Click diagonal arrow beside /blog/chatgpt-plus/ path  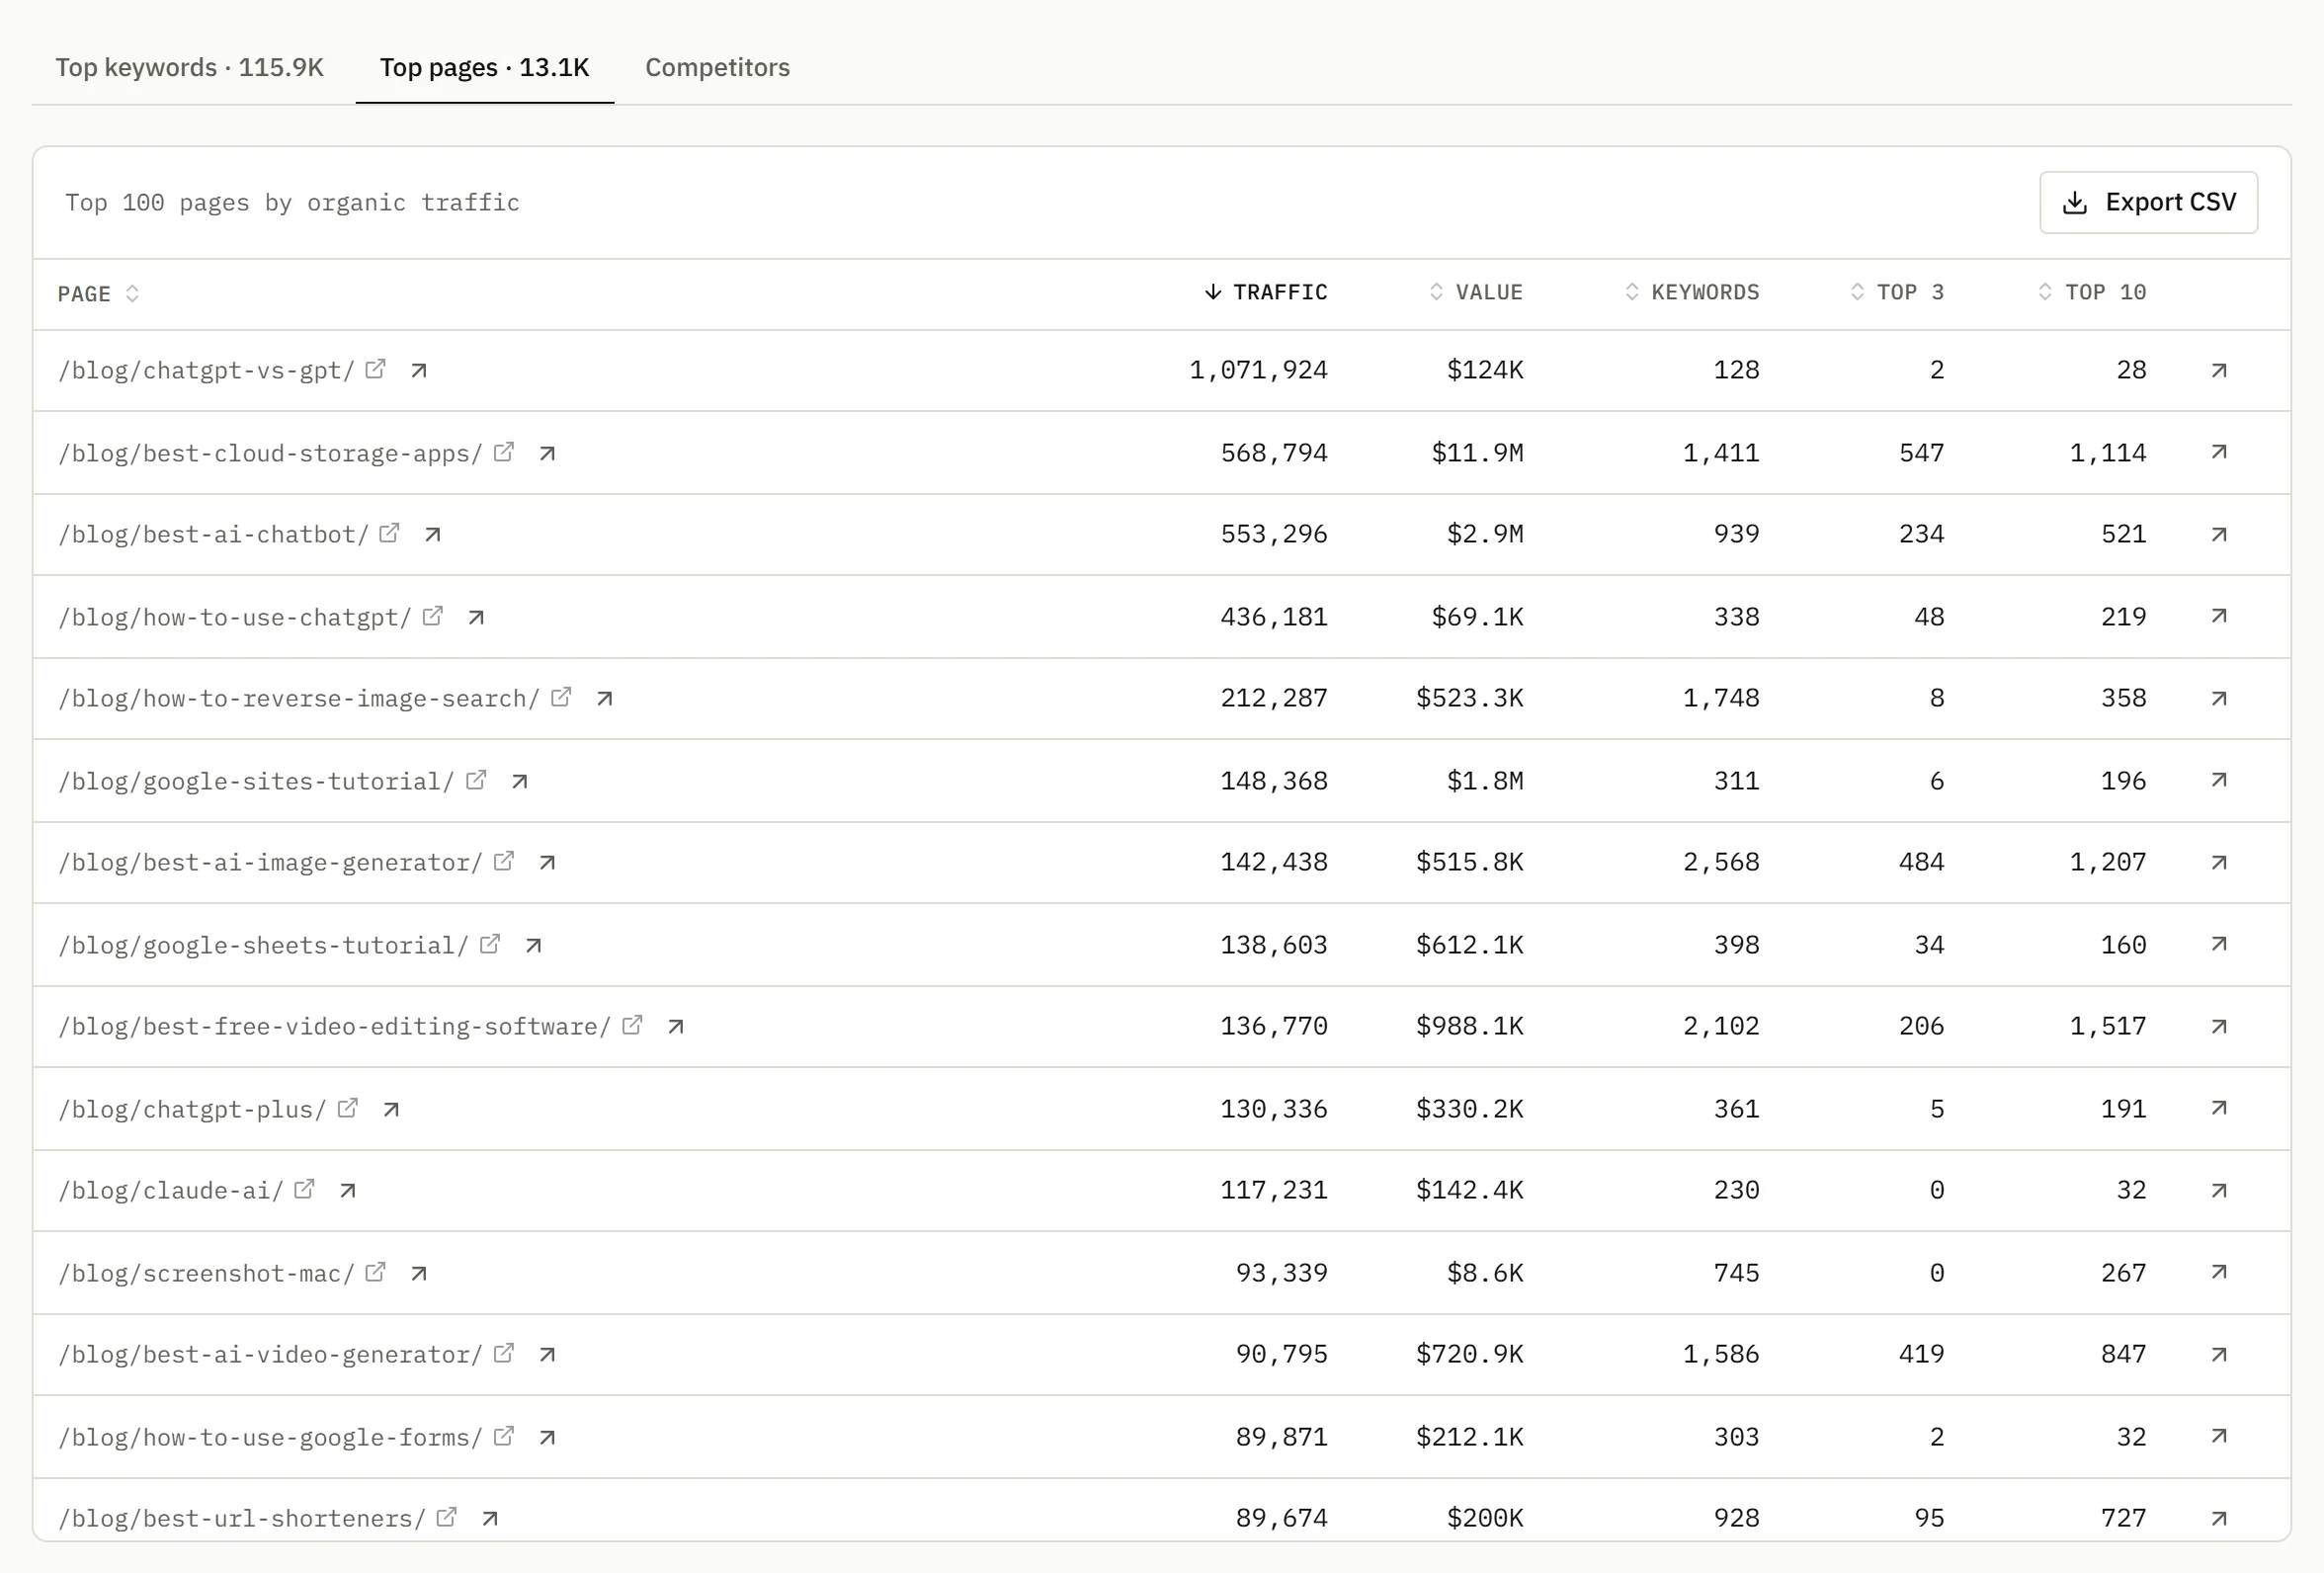pyautogui.click(x=391, y=1109)
